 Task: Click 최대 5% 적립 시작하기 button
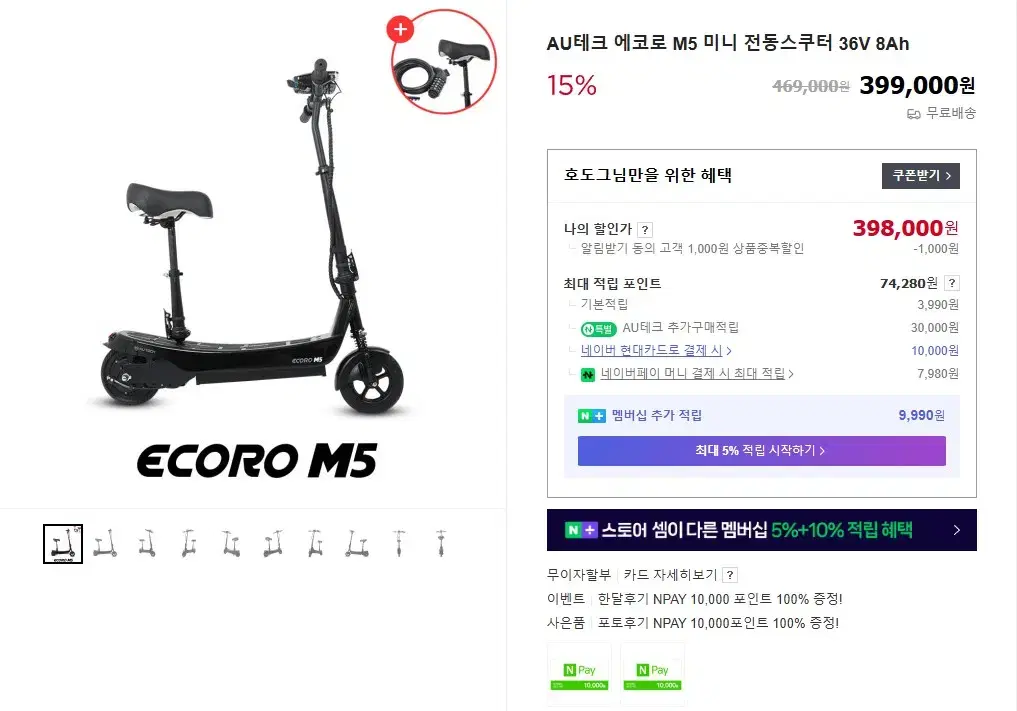[761, 451]
